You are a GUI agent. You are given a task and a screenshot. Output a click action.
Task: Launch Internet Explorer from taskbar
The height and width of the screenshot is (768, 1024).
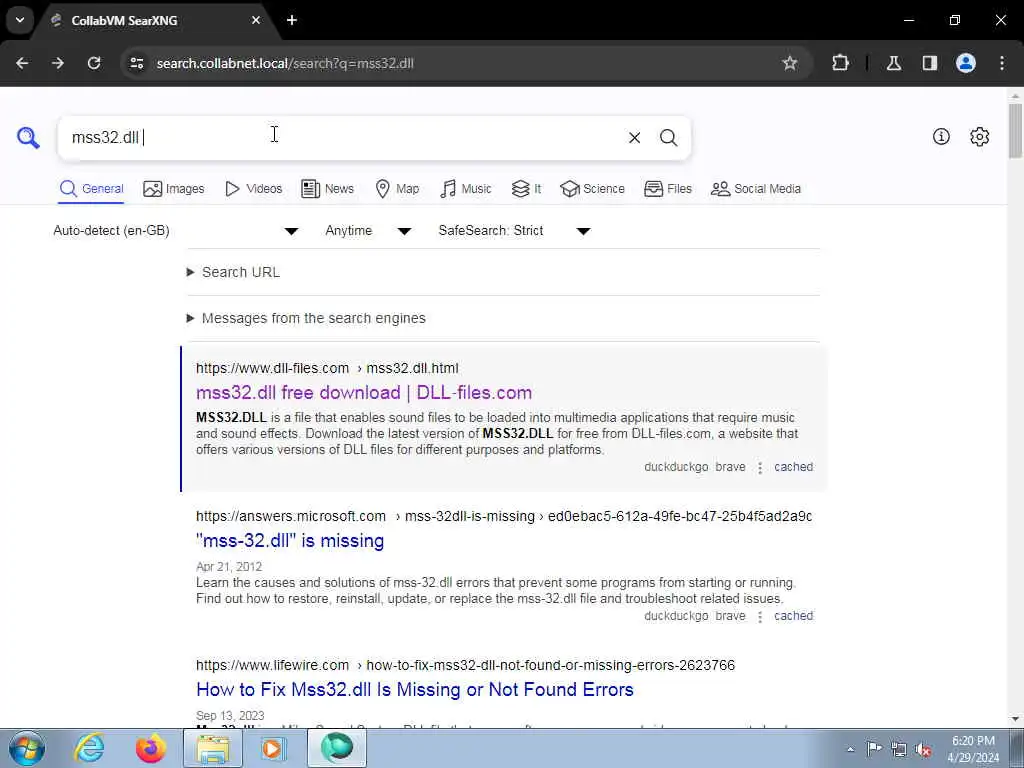click(89, 748)
